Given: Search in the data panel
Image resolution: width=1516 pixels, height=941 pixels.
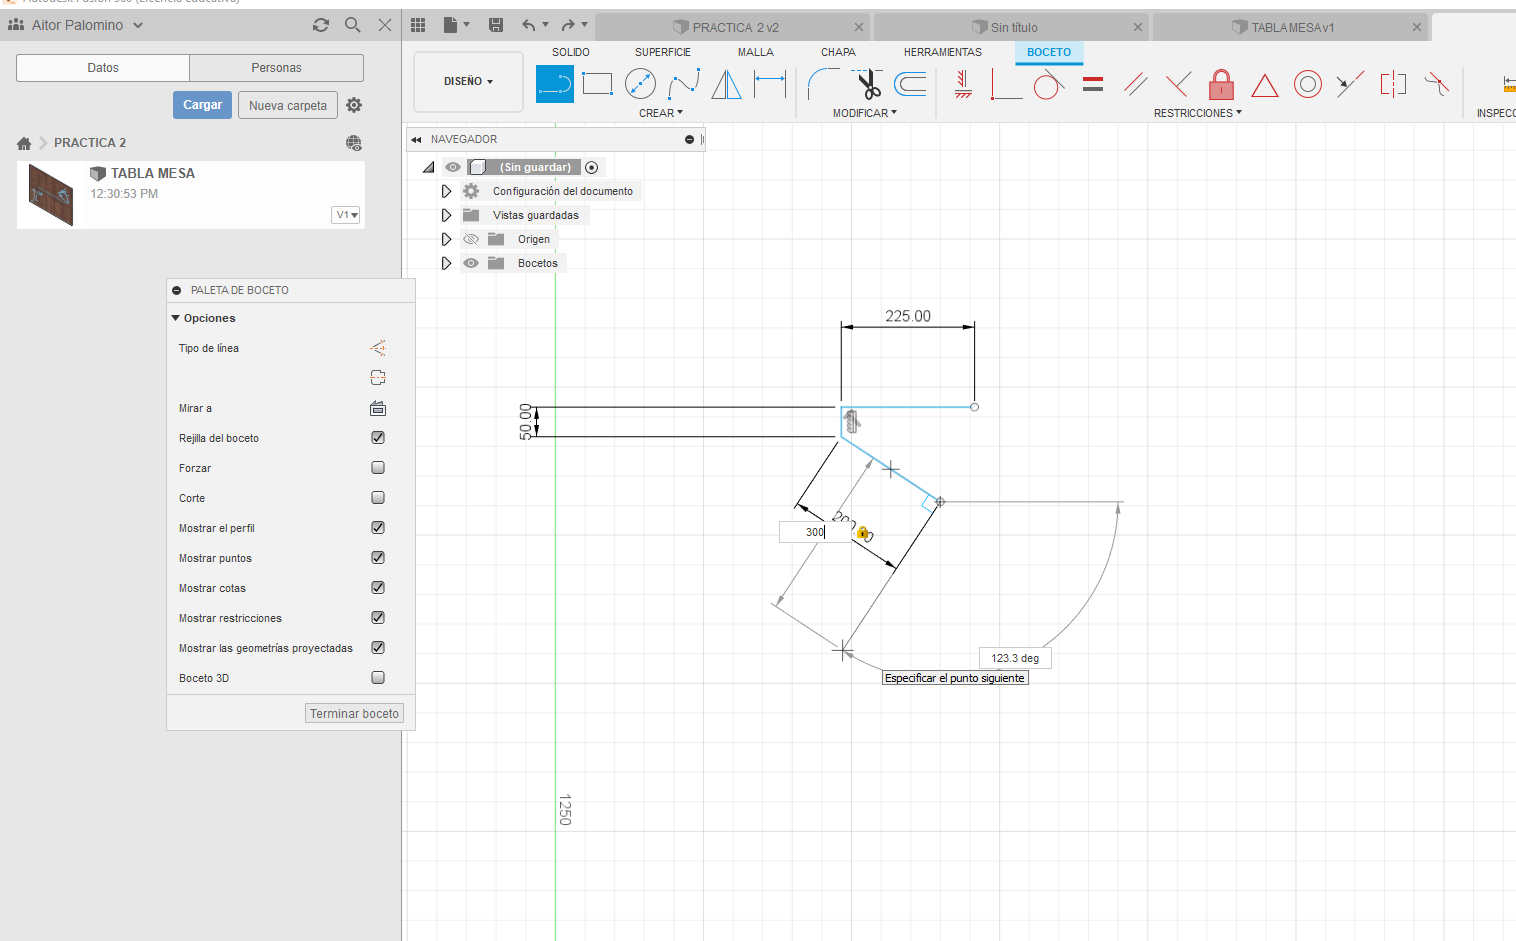Looking at the screenshot, I should [352, 25].
